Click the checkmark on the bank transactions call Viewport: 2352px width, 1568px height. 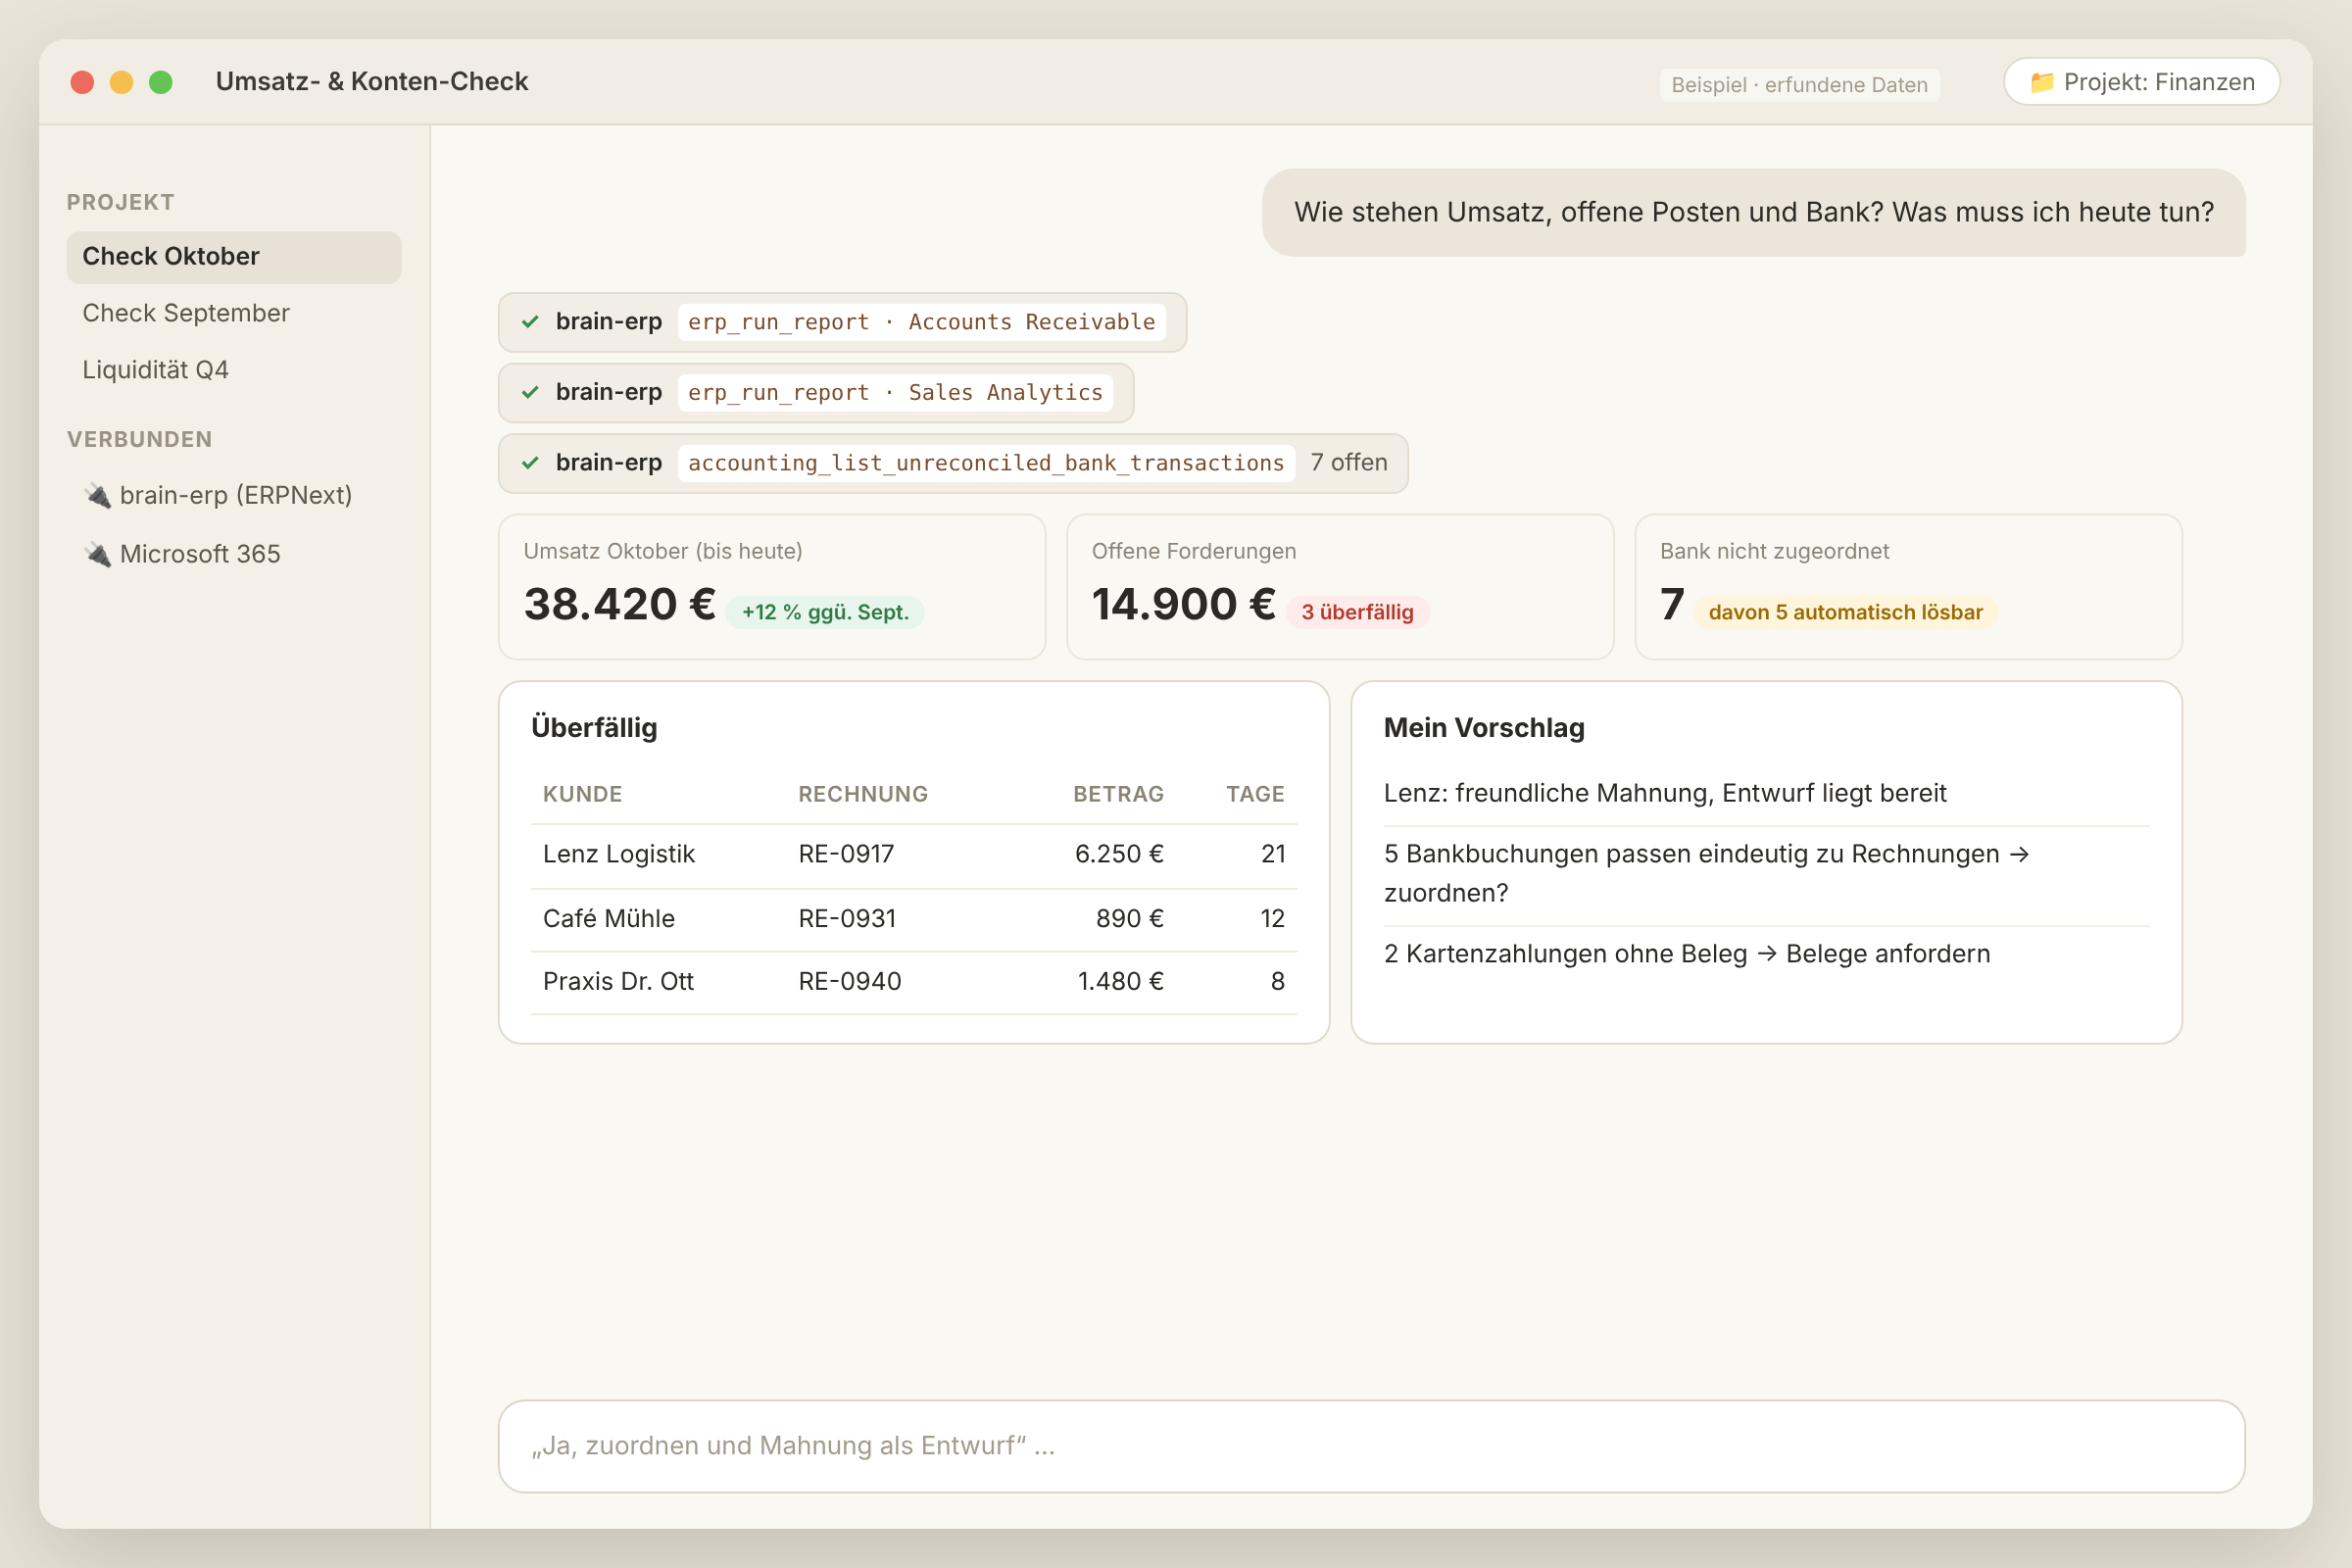pos(531,463)
